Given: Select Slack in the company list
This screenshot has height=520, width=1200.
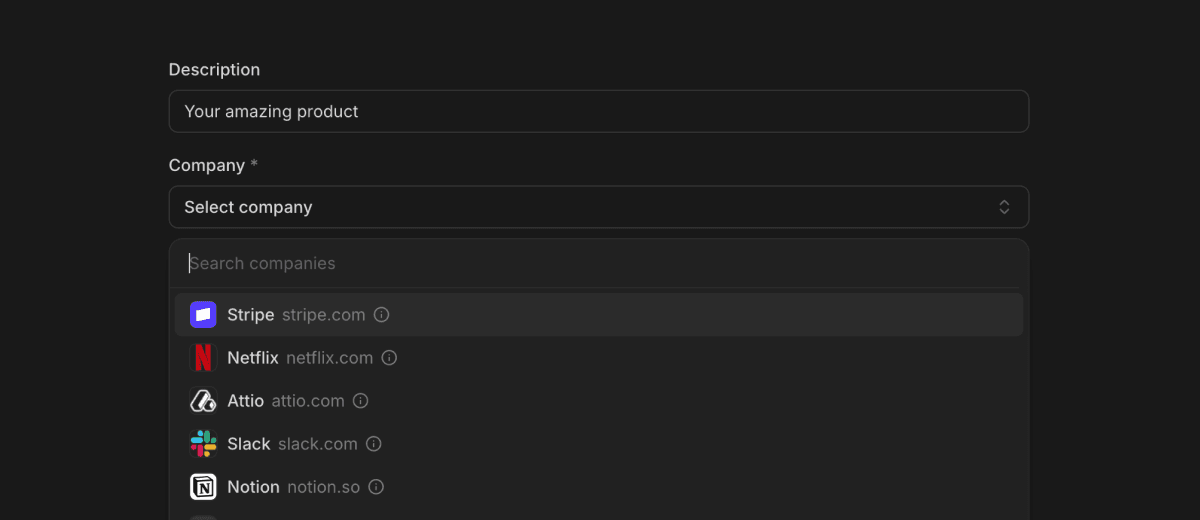Looking at the screenshot, I should [248, 444].
